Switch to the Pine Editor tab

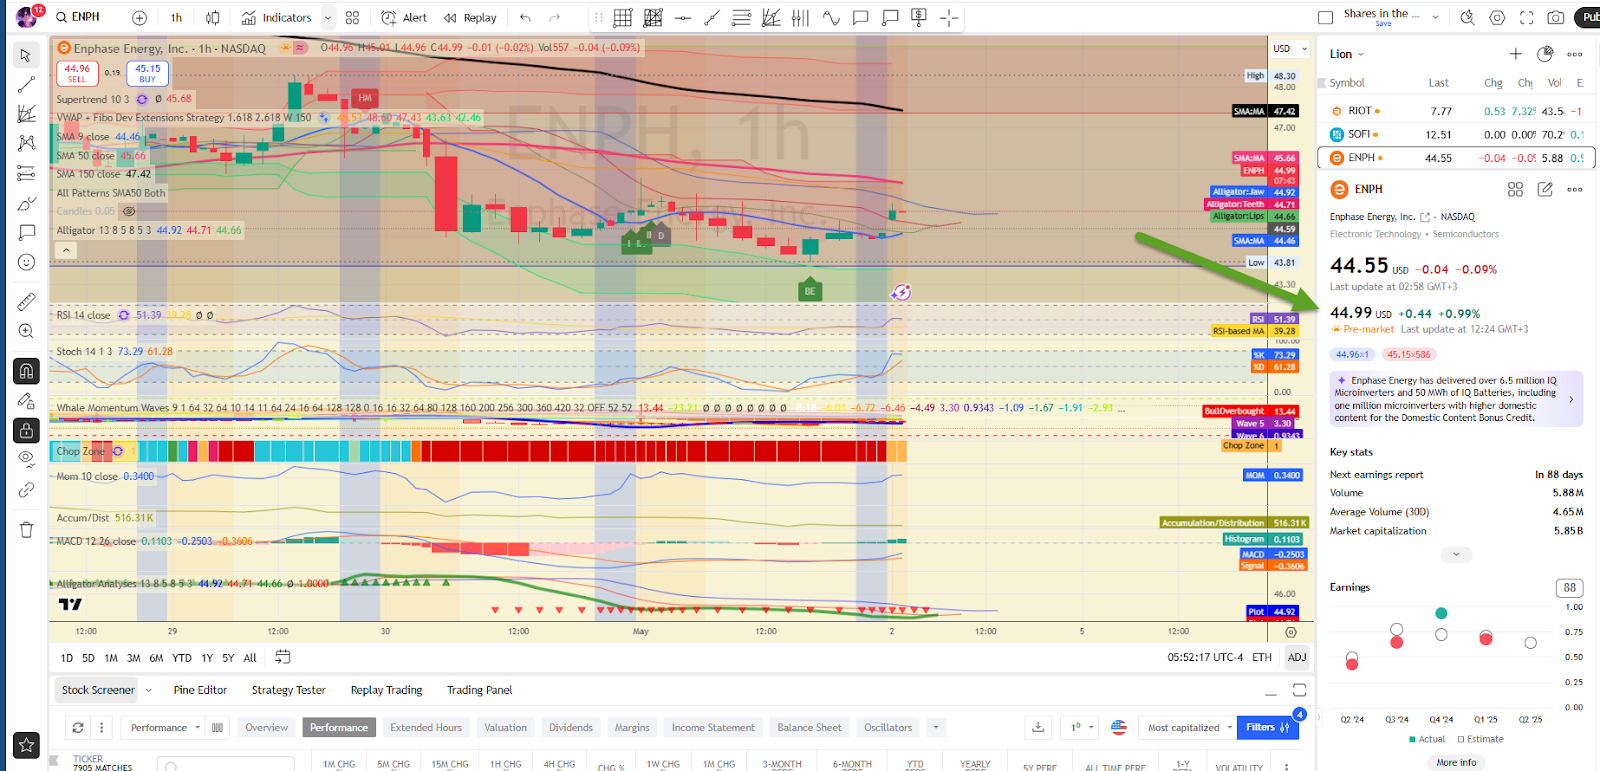200,690
